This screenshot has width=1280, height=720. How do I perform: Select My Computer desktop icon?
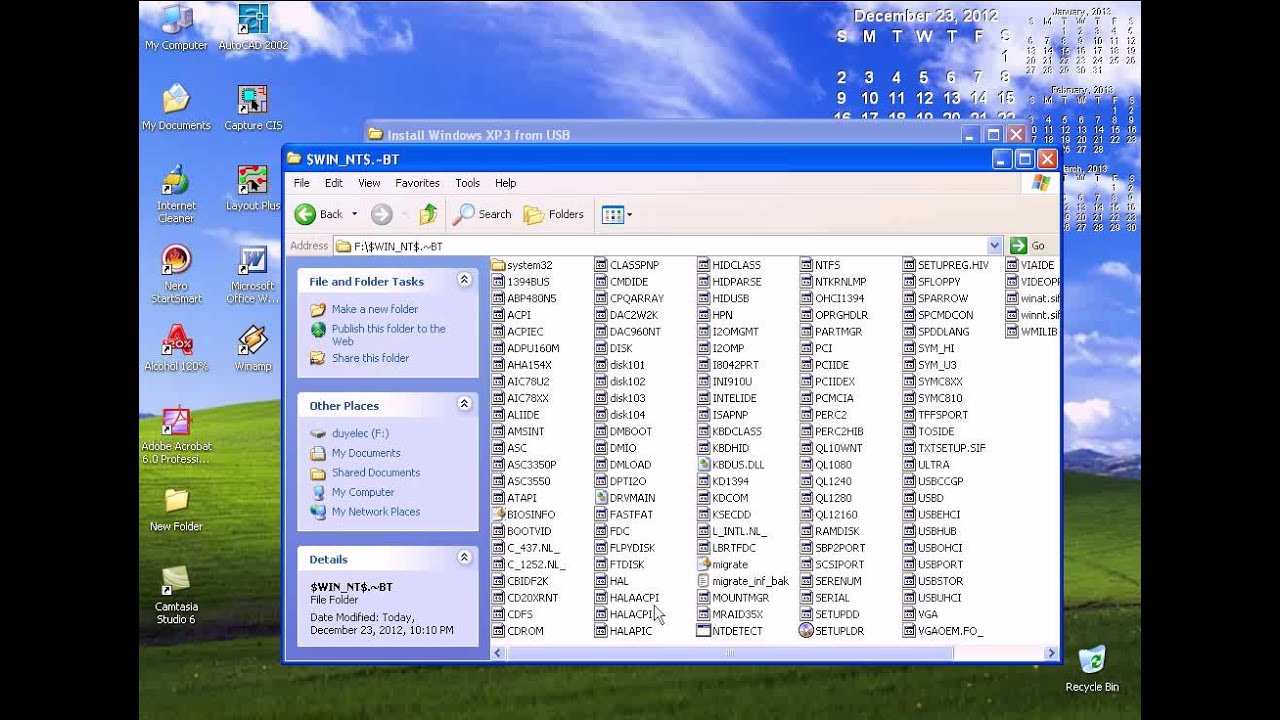(x=176, y=28)
